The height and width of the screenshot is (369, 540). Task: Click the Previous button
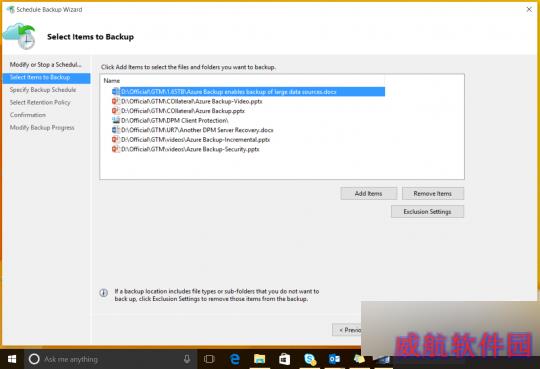point(347,330)
